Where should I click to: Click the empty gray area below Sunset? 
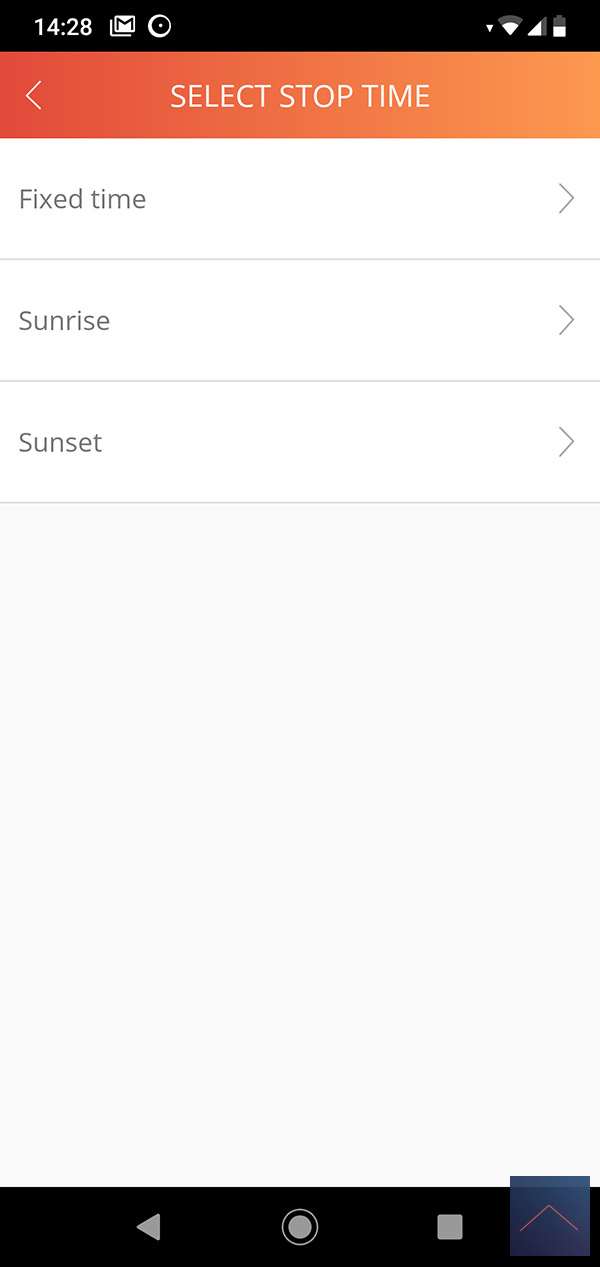point(300,800)
